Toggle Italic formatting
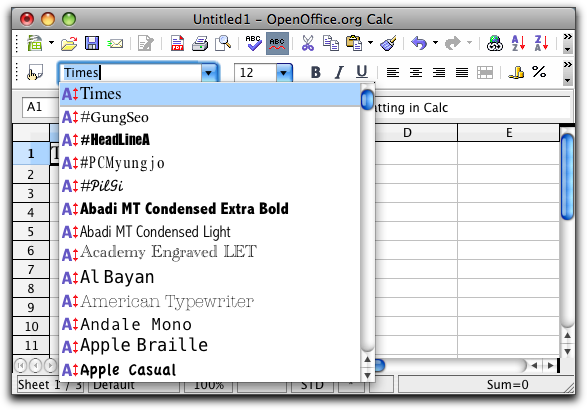The width and height of the screenshot is (587, 410). point(339,72)
